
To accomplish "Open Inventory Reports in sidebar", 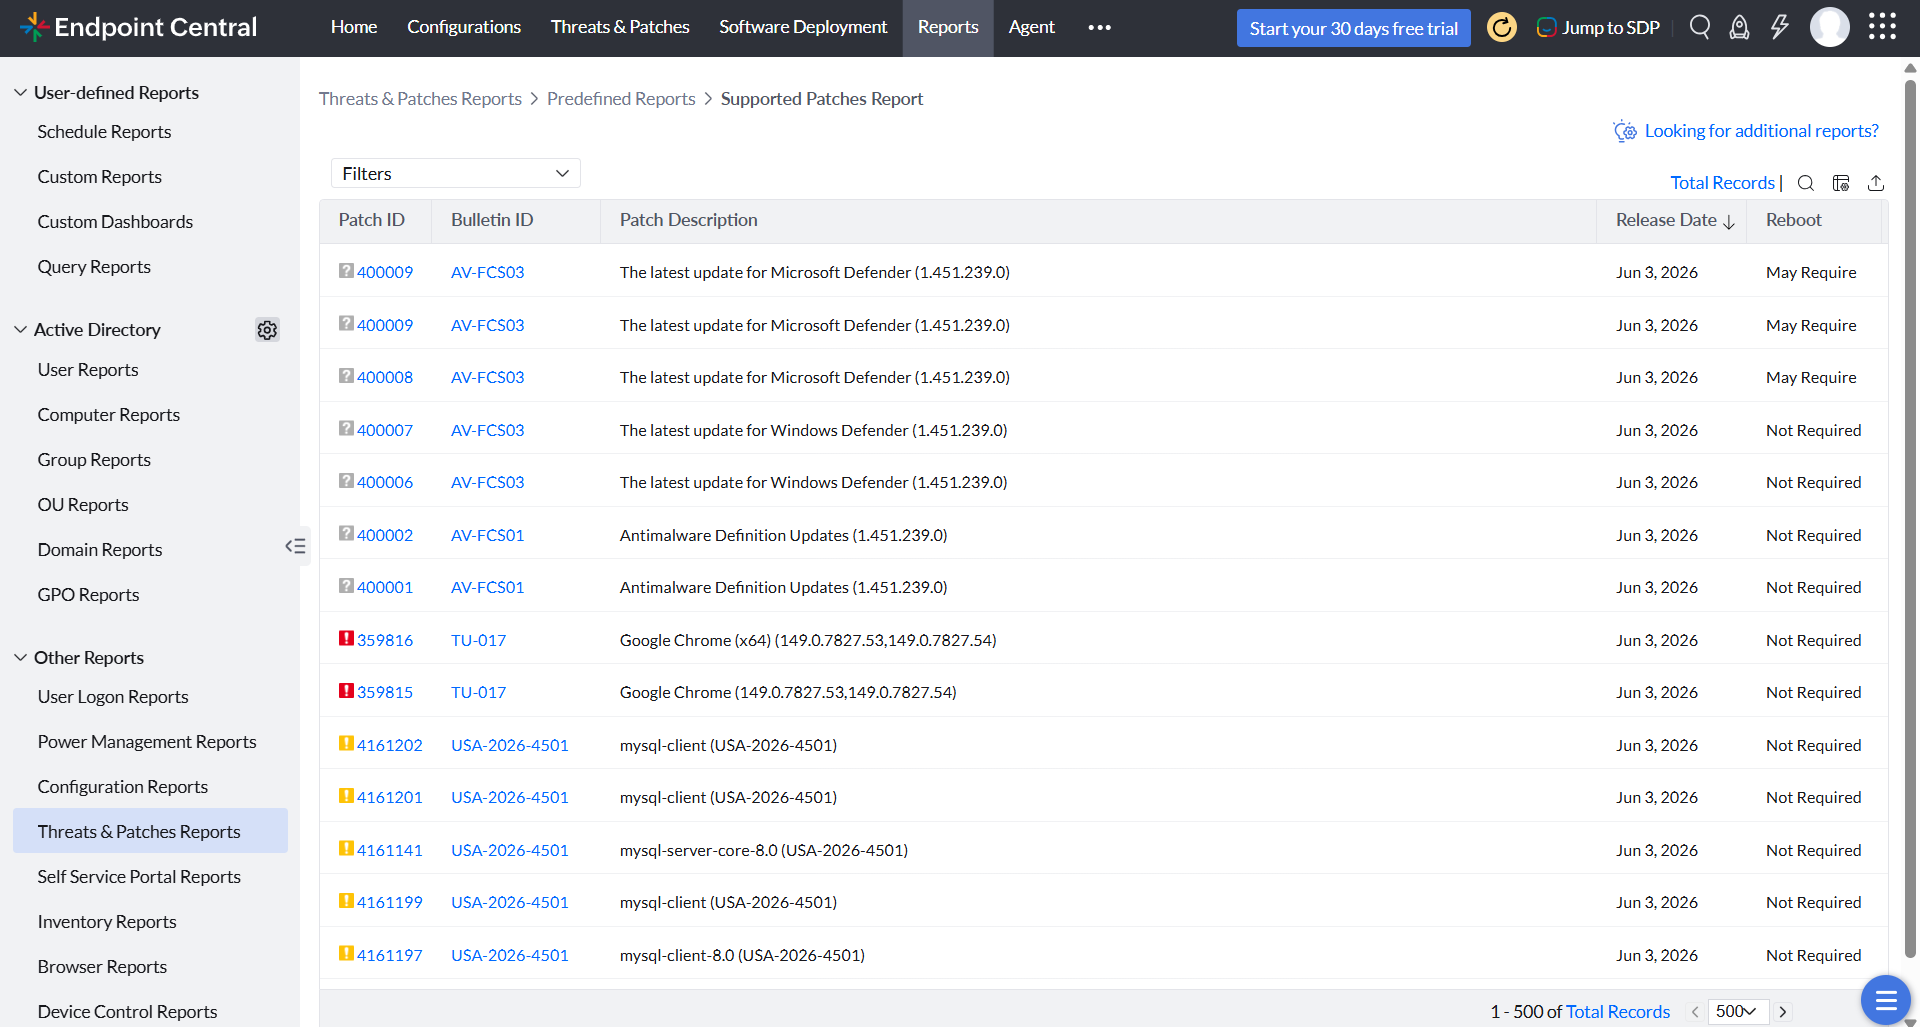I will [107, 922].
